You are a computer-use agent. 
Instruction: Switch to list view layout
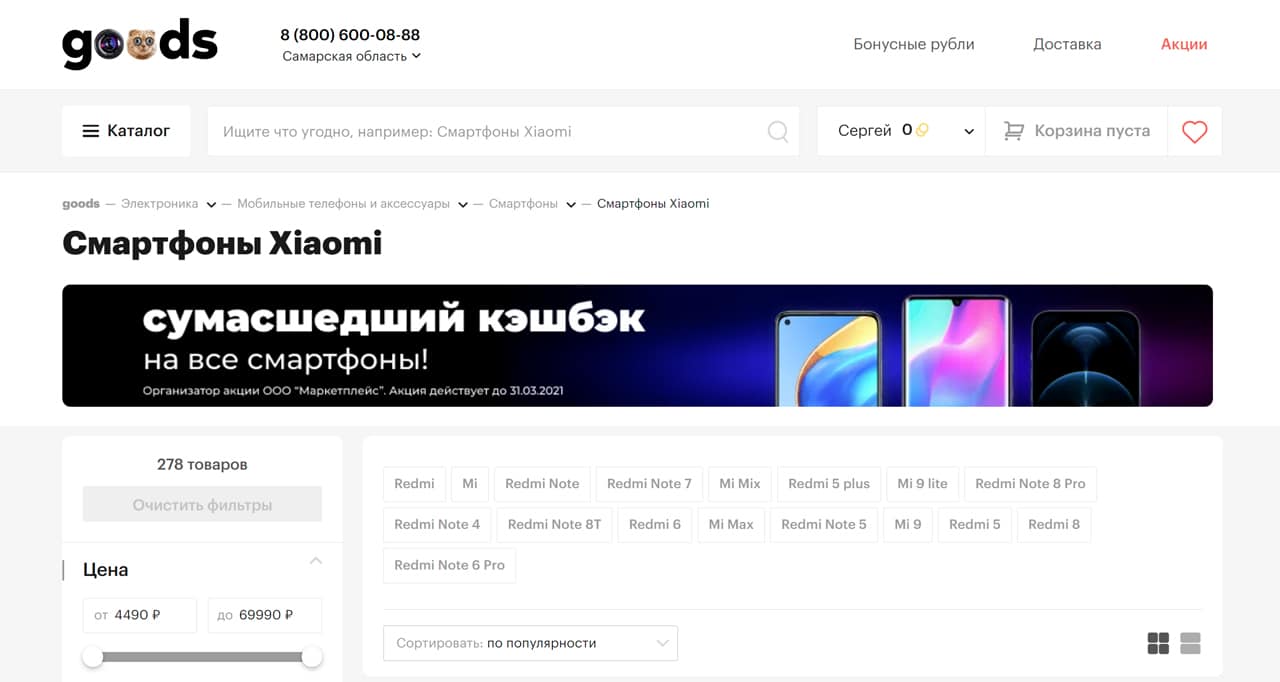click(x=1190, y=643)
